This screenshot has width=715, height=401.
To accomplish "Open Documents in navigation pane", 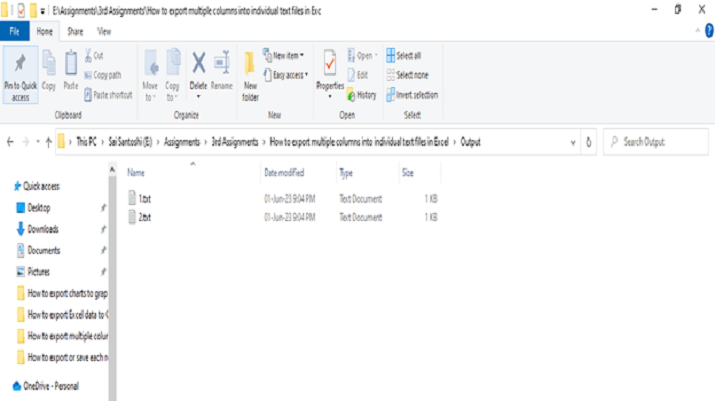I will click(x=38, y=250).
